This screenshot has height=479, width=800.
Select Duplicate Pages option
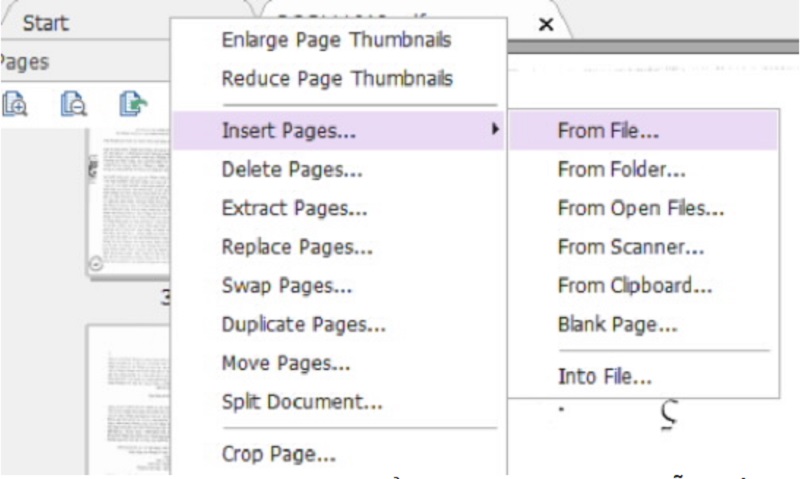tap(304, 325)
